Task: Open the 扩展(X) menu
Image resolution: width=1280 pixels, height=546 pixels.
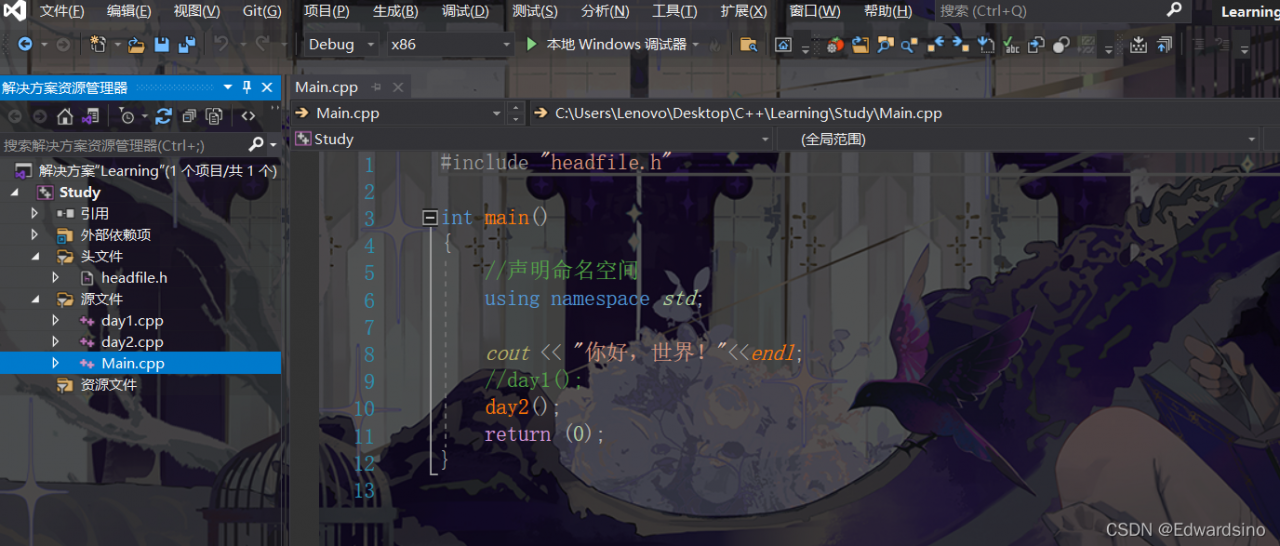Action: point(743,12)
